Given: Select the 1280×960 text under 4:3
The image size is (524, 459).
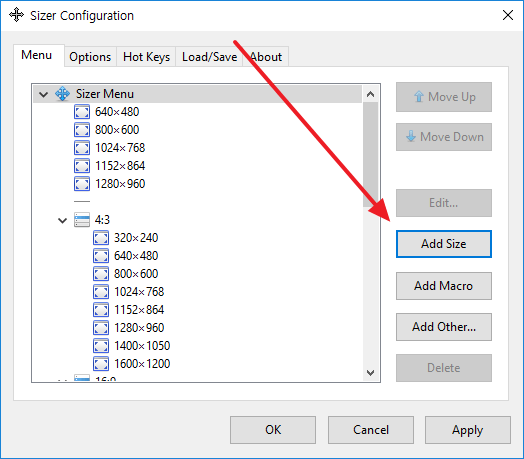Looking at the screenshot, I should point(139,328).
